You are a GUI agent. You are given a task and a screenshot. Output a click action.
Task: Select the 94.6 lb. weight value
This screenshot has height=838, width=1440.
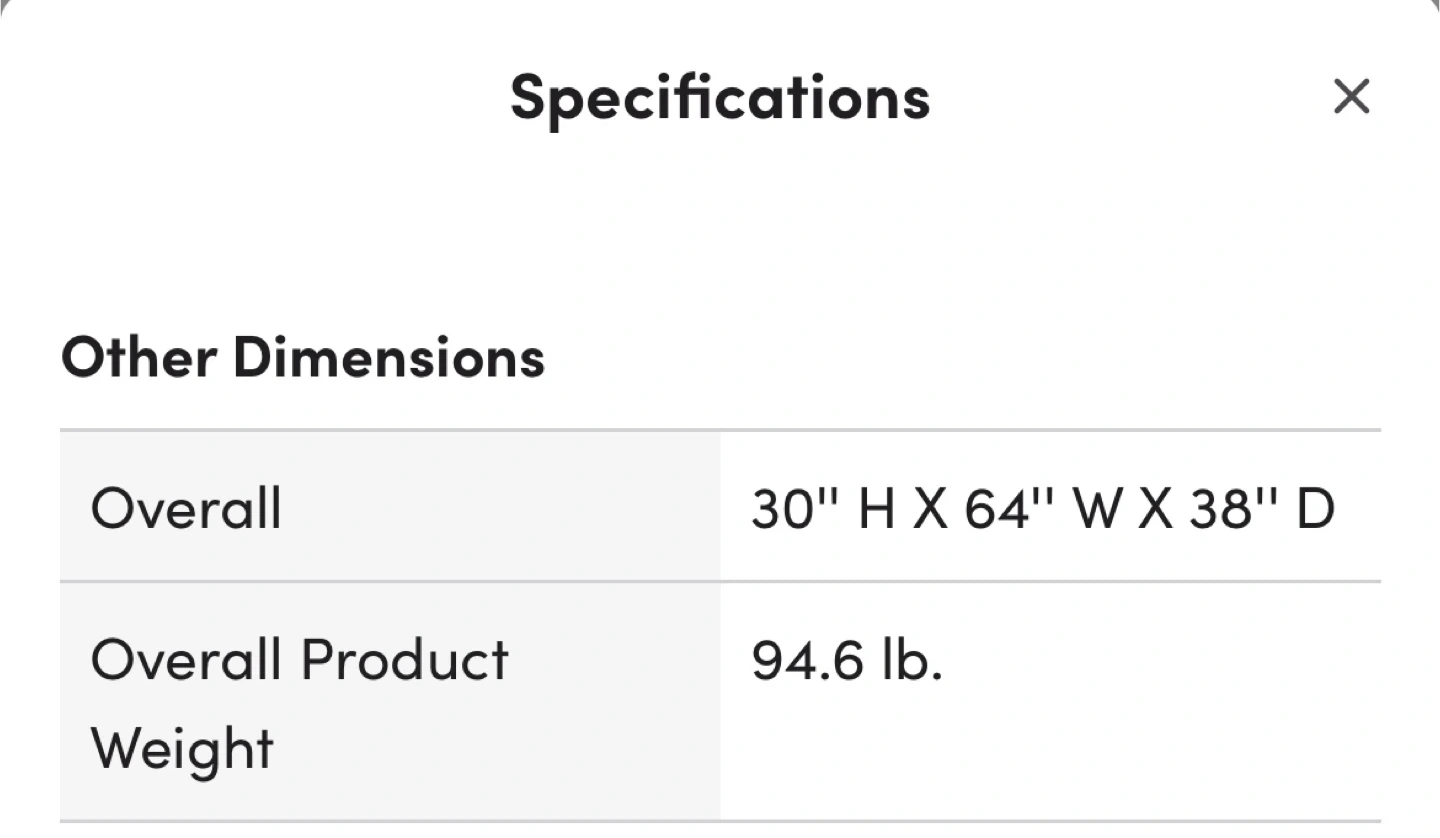pyautogui.click(x=847, y=660)
